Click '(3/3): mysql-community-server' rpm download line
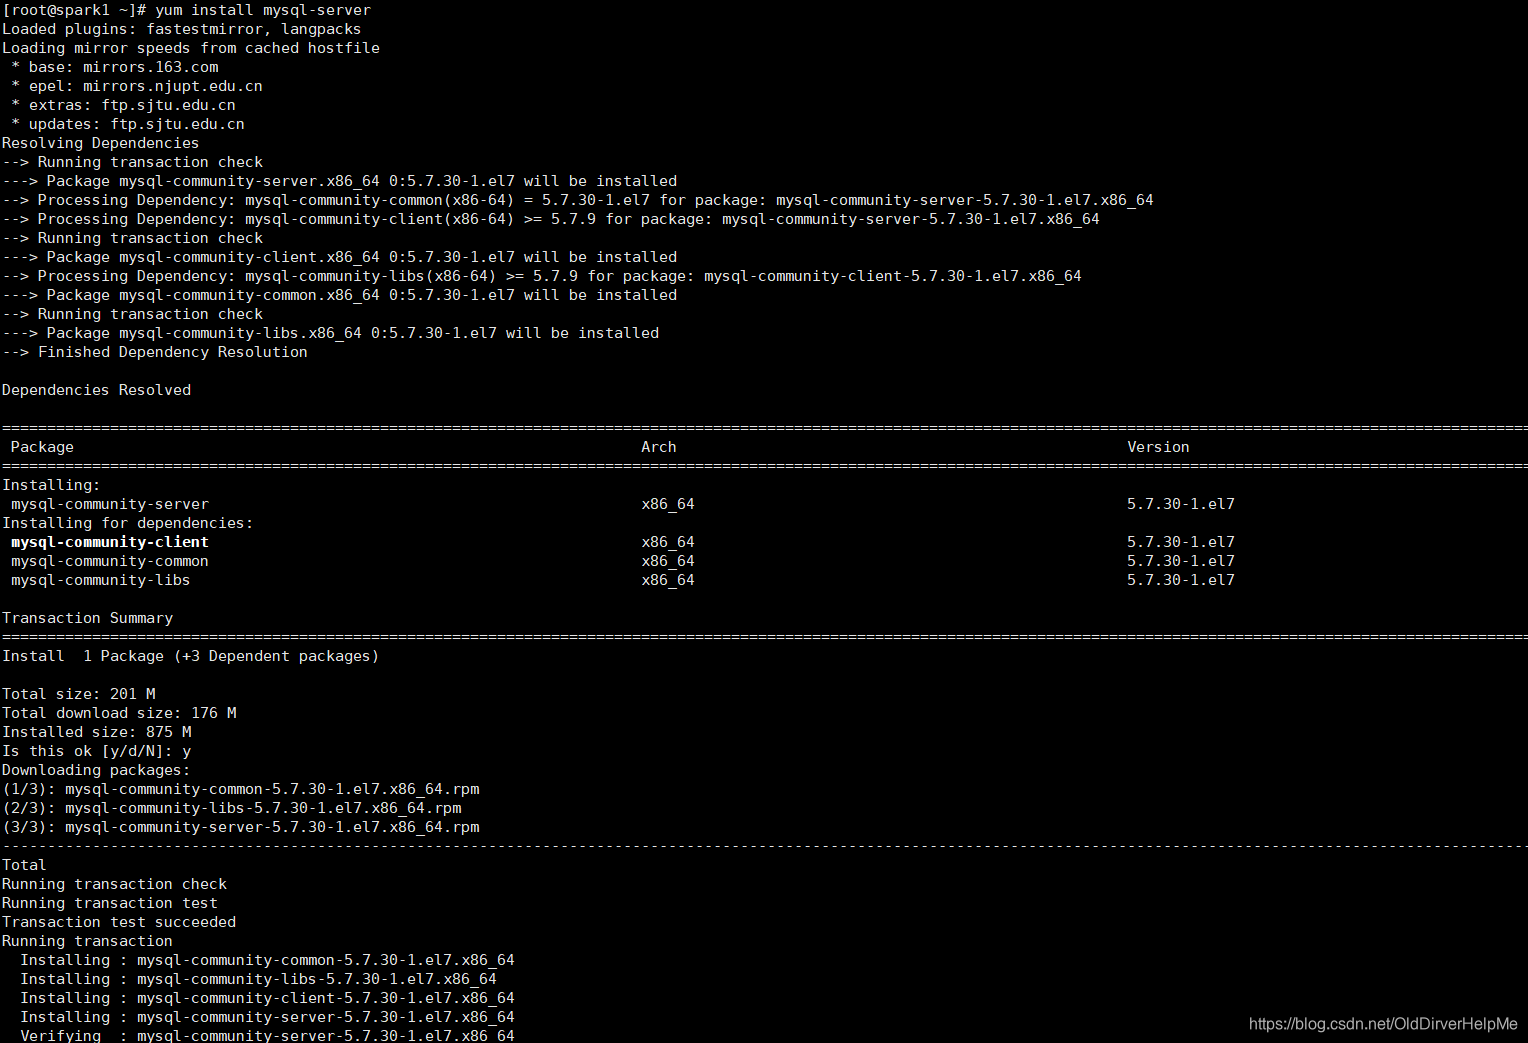Screen dimensions: 1528x1043 [241, 827]
